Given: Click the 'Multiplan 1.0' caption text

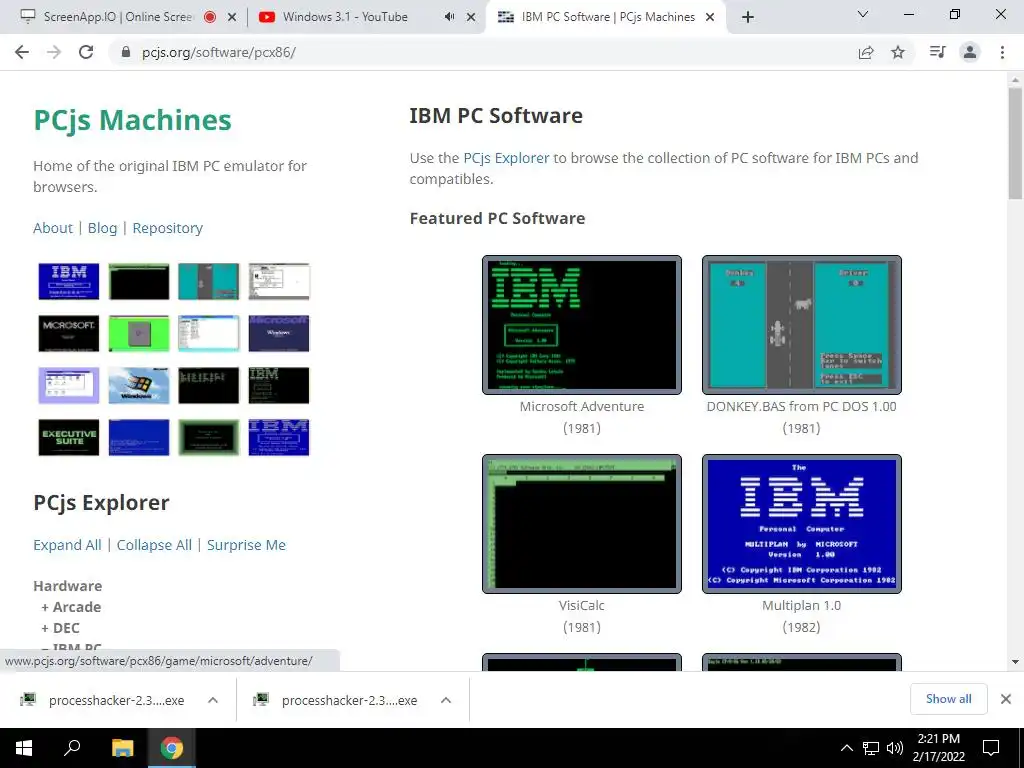Looking at the screenshot, I should 801,605.
